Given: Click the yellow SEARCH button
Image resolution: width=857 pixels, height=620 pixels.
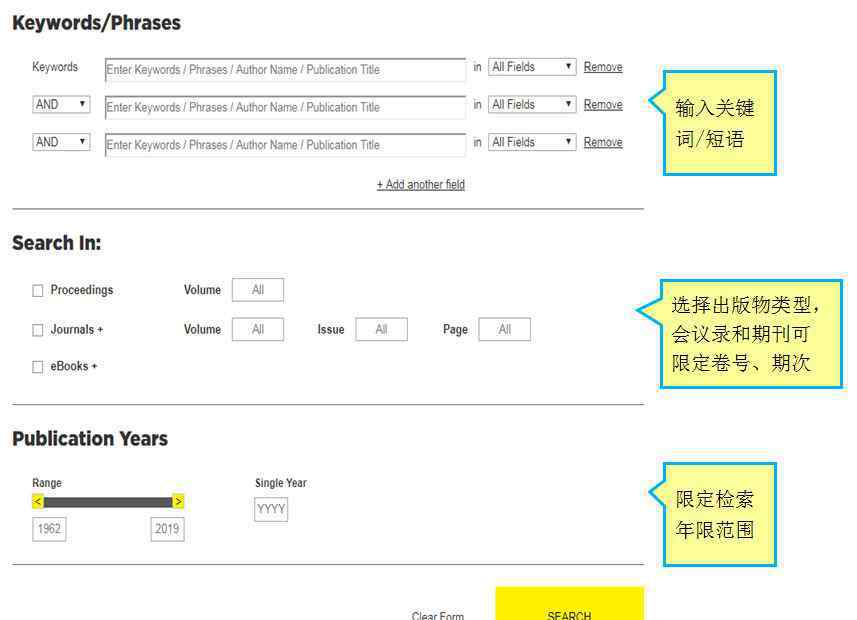Looking at the screenshot, I should point(570,604).
